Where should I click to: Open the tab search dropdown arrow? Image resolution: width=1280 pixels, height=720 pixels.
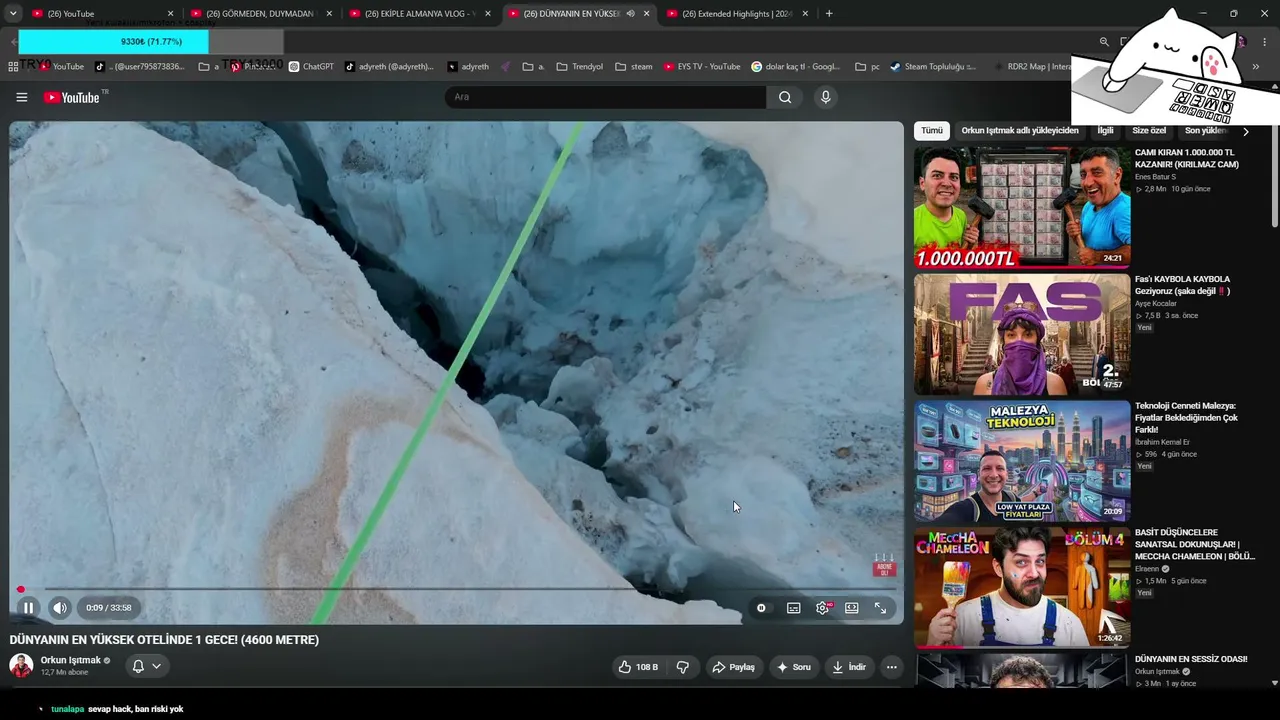[x=13, y=14]
